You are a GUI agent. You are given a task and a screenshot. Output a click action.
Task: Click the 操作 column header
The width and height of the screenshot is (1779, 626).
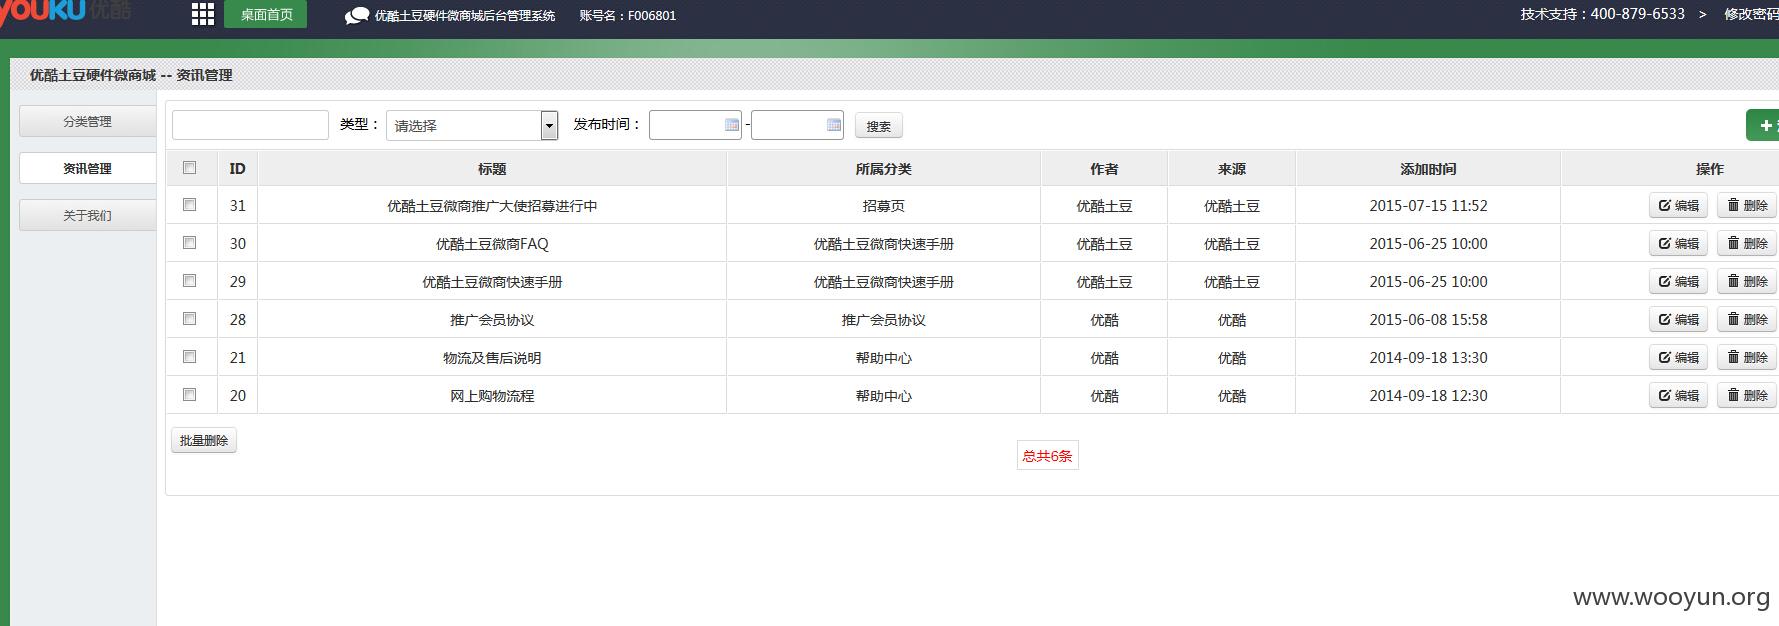tap(1710, 169)
